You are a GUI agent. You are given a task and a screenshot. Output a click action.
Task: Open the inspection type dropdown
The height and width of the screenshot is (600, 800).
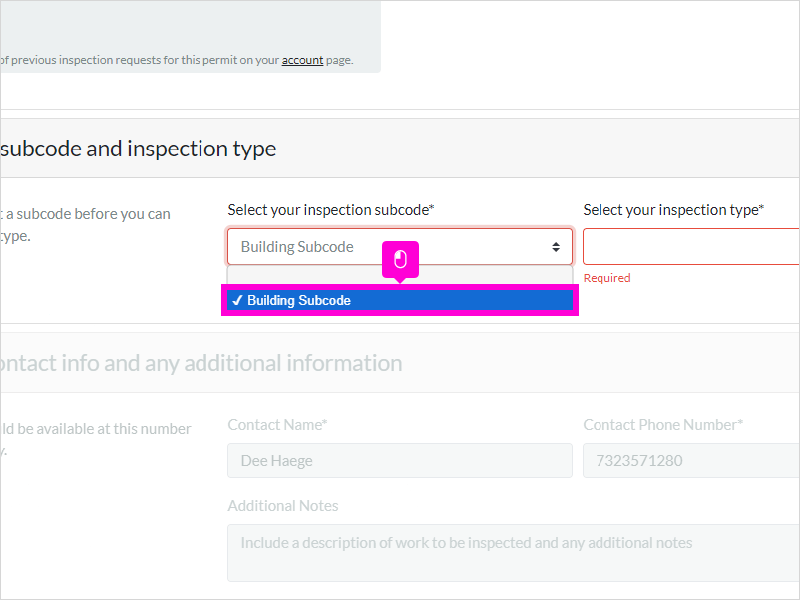click(691, 246)
